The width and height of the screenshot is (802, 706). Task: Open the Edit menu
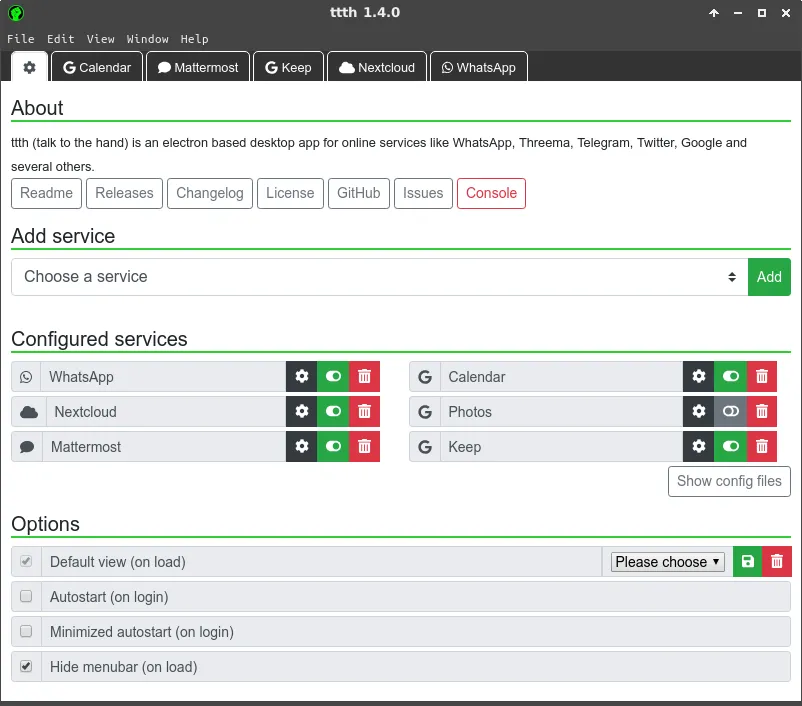point(60,39)
